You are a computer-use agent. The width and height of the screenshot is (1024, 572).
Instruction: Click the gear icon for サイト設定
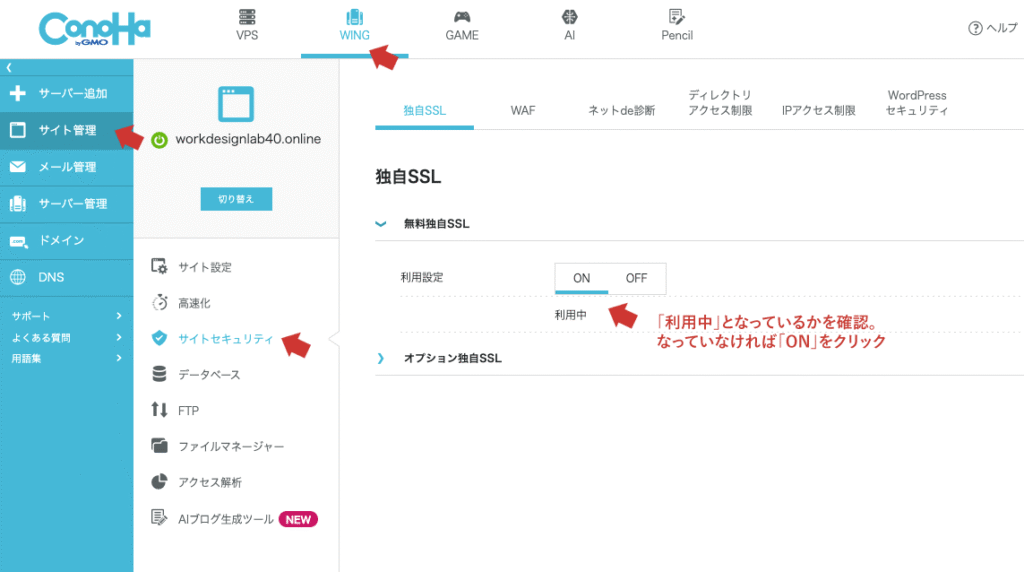(x=159, y=266)
